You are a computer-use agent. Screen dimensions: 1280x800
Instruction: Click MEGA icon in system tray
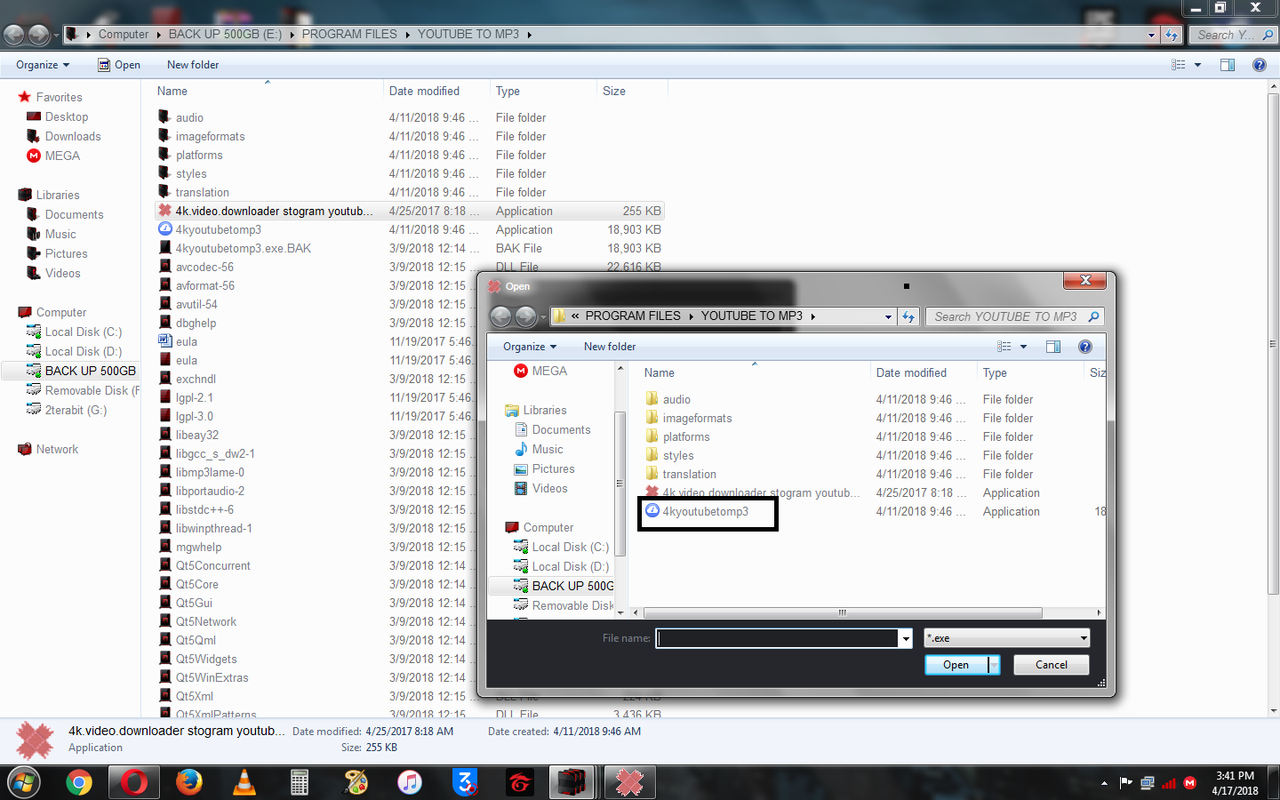[1190, 783]
